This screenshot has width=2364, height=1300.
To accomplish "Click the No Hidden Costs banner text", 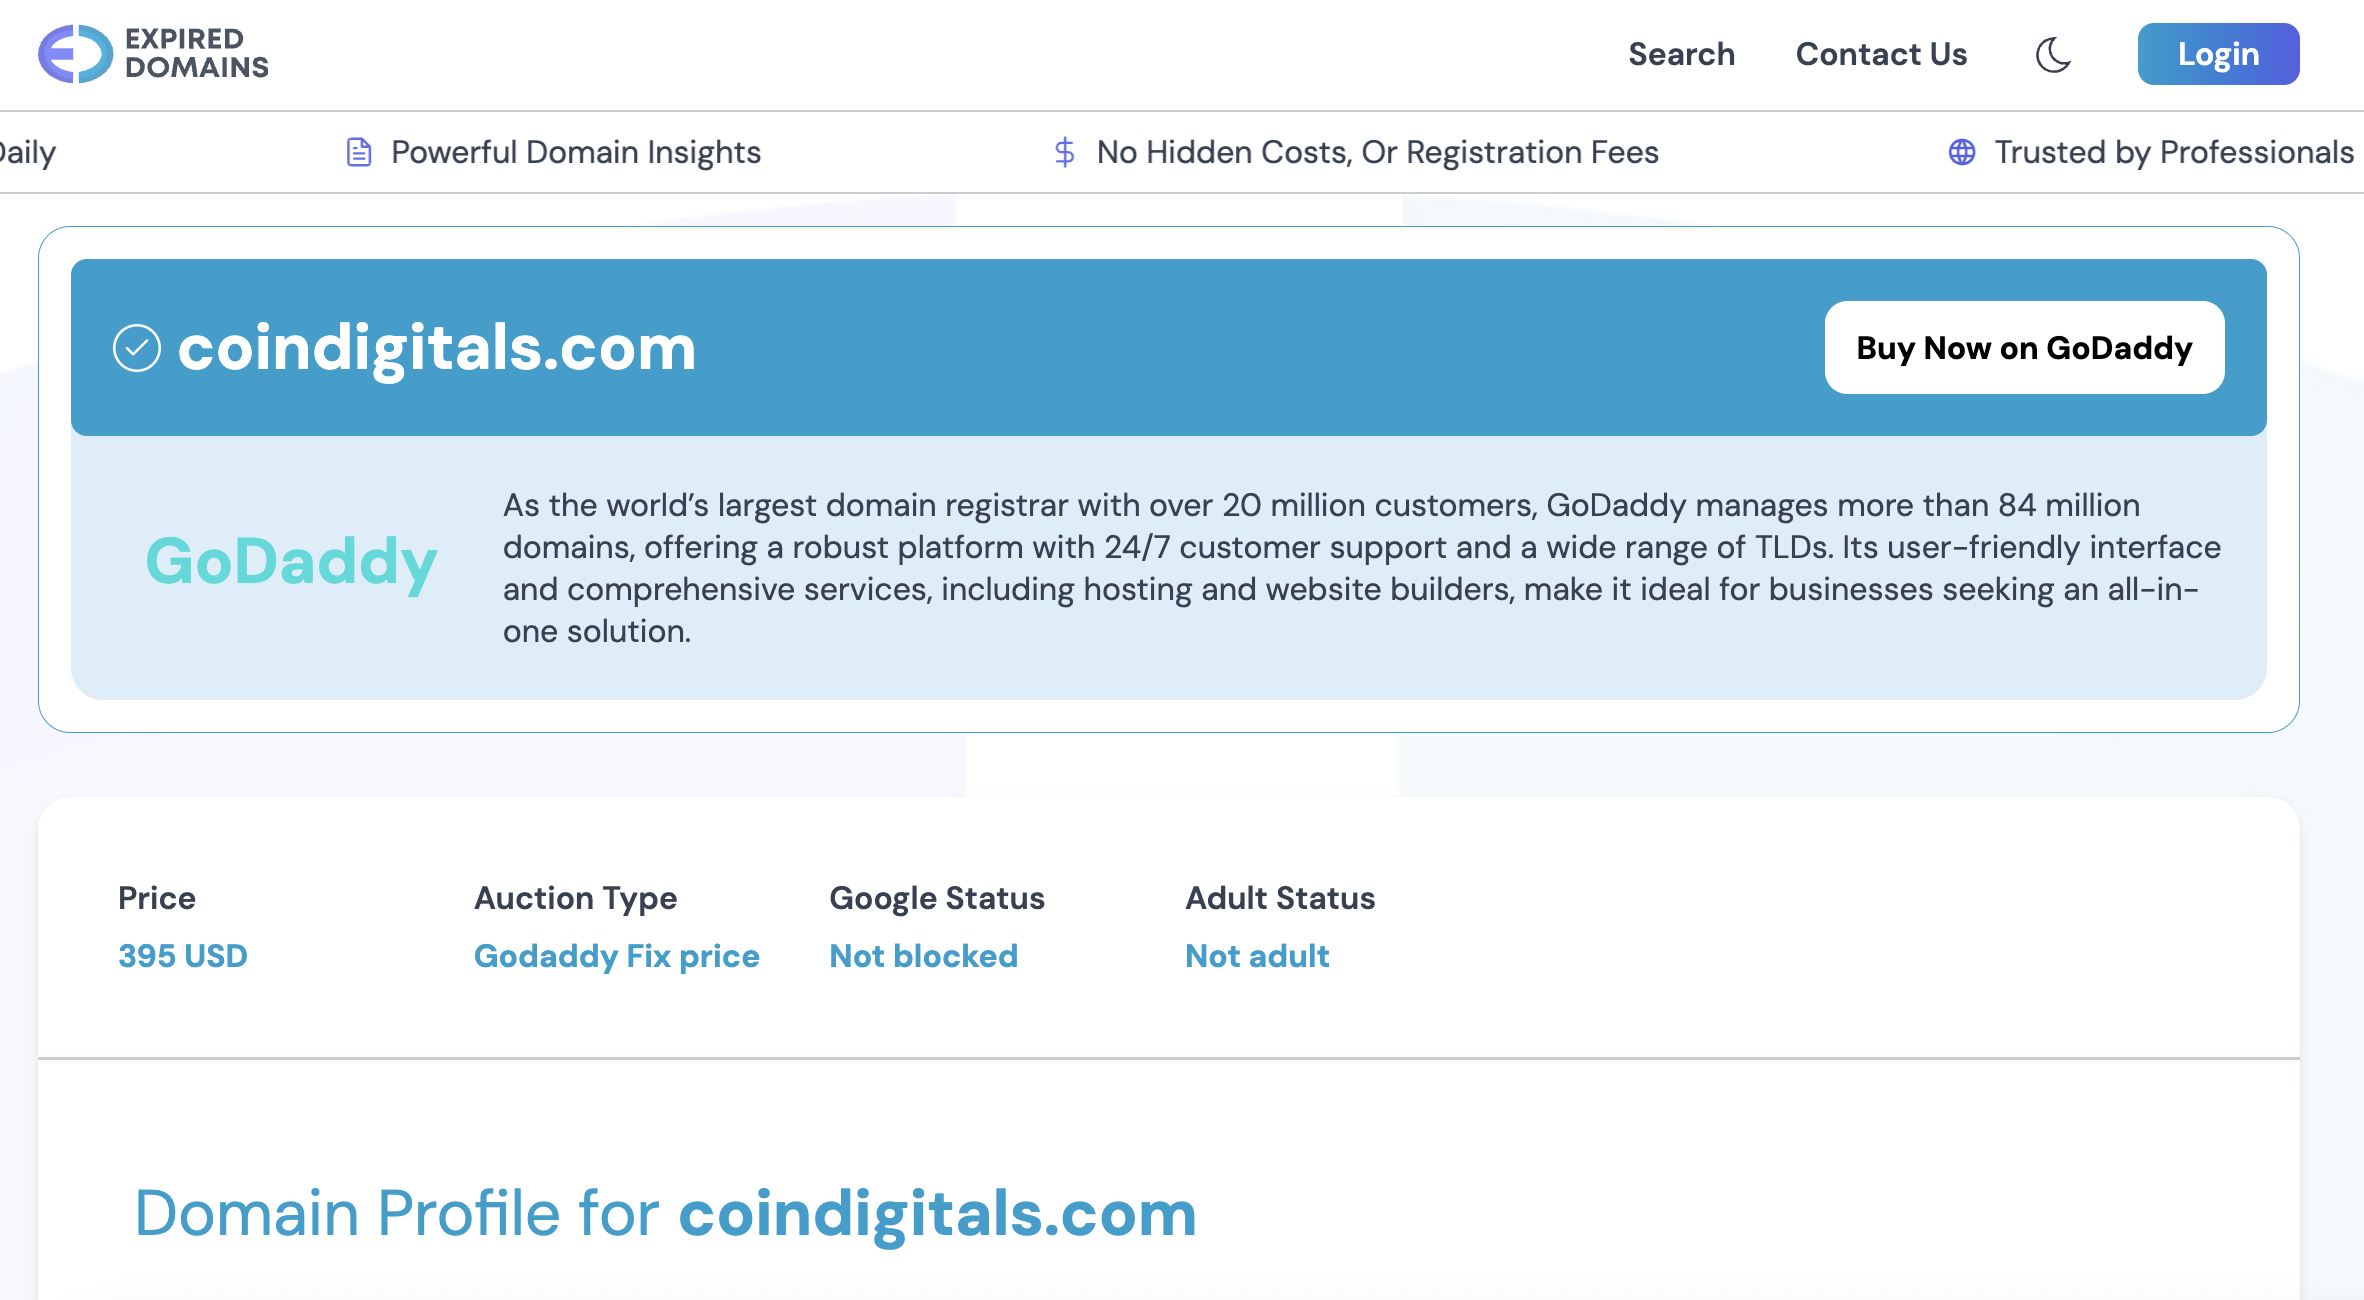I will pyautogui.click(x=1377, y=152).
